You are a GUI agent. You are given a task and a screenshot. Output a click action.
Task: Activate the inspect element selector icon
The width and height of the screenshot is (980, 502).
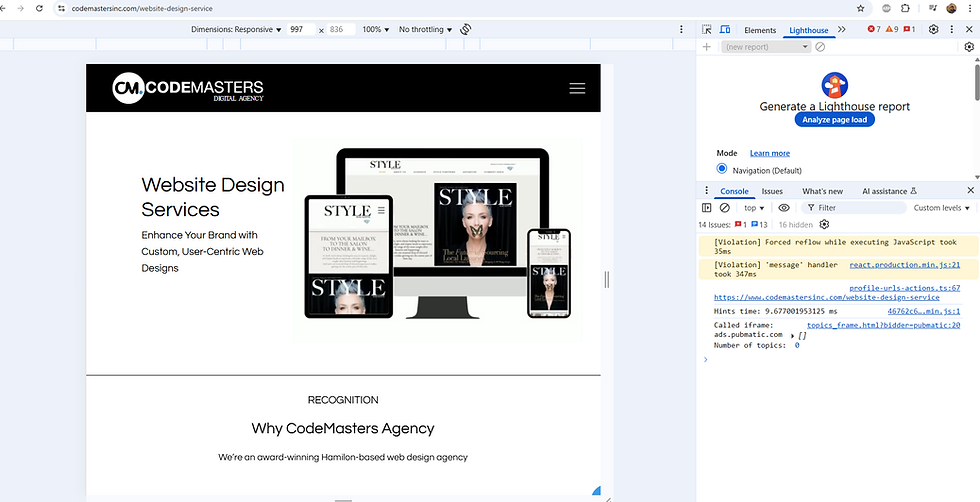tap(707, 29)
